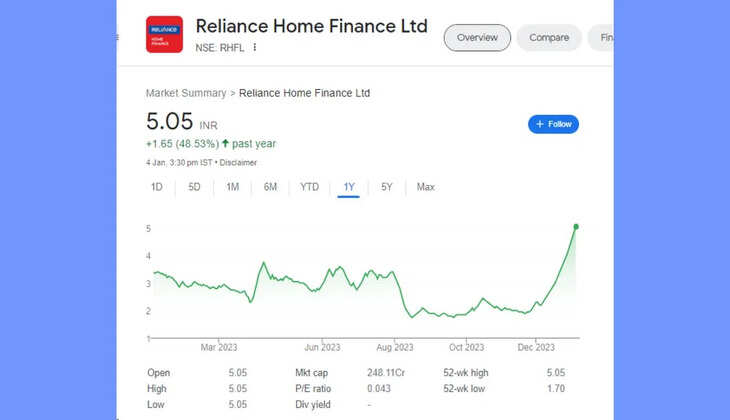The image size is (730, 420).
Task: Select the 5D time range
Action: [195, 187]
